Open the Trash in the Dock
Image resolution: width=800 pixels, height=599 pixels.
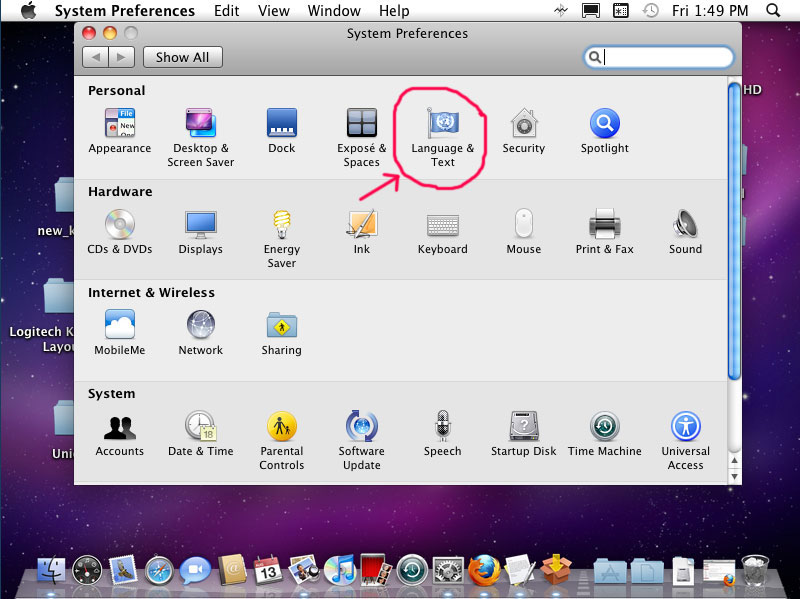755,570
